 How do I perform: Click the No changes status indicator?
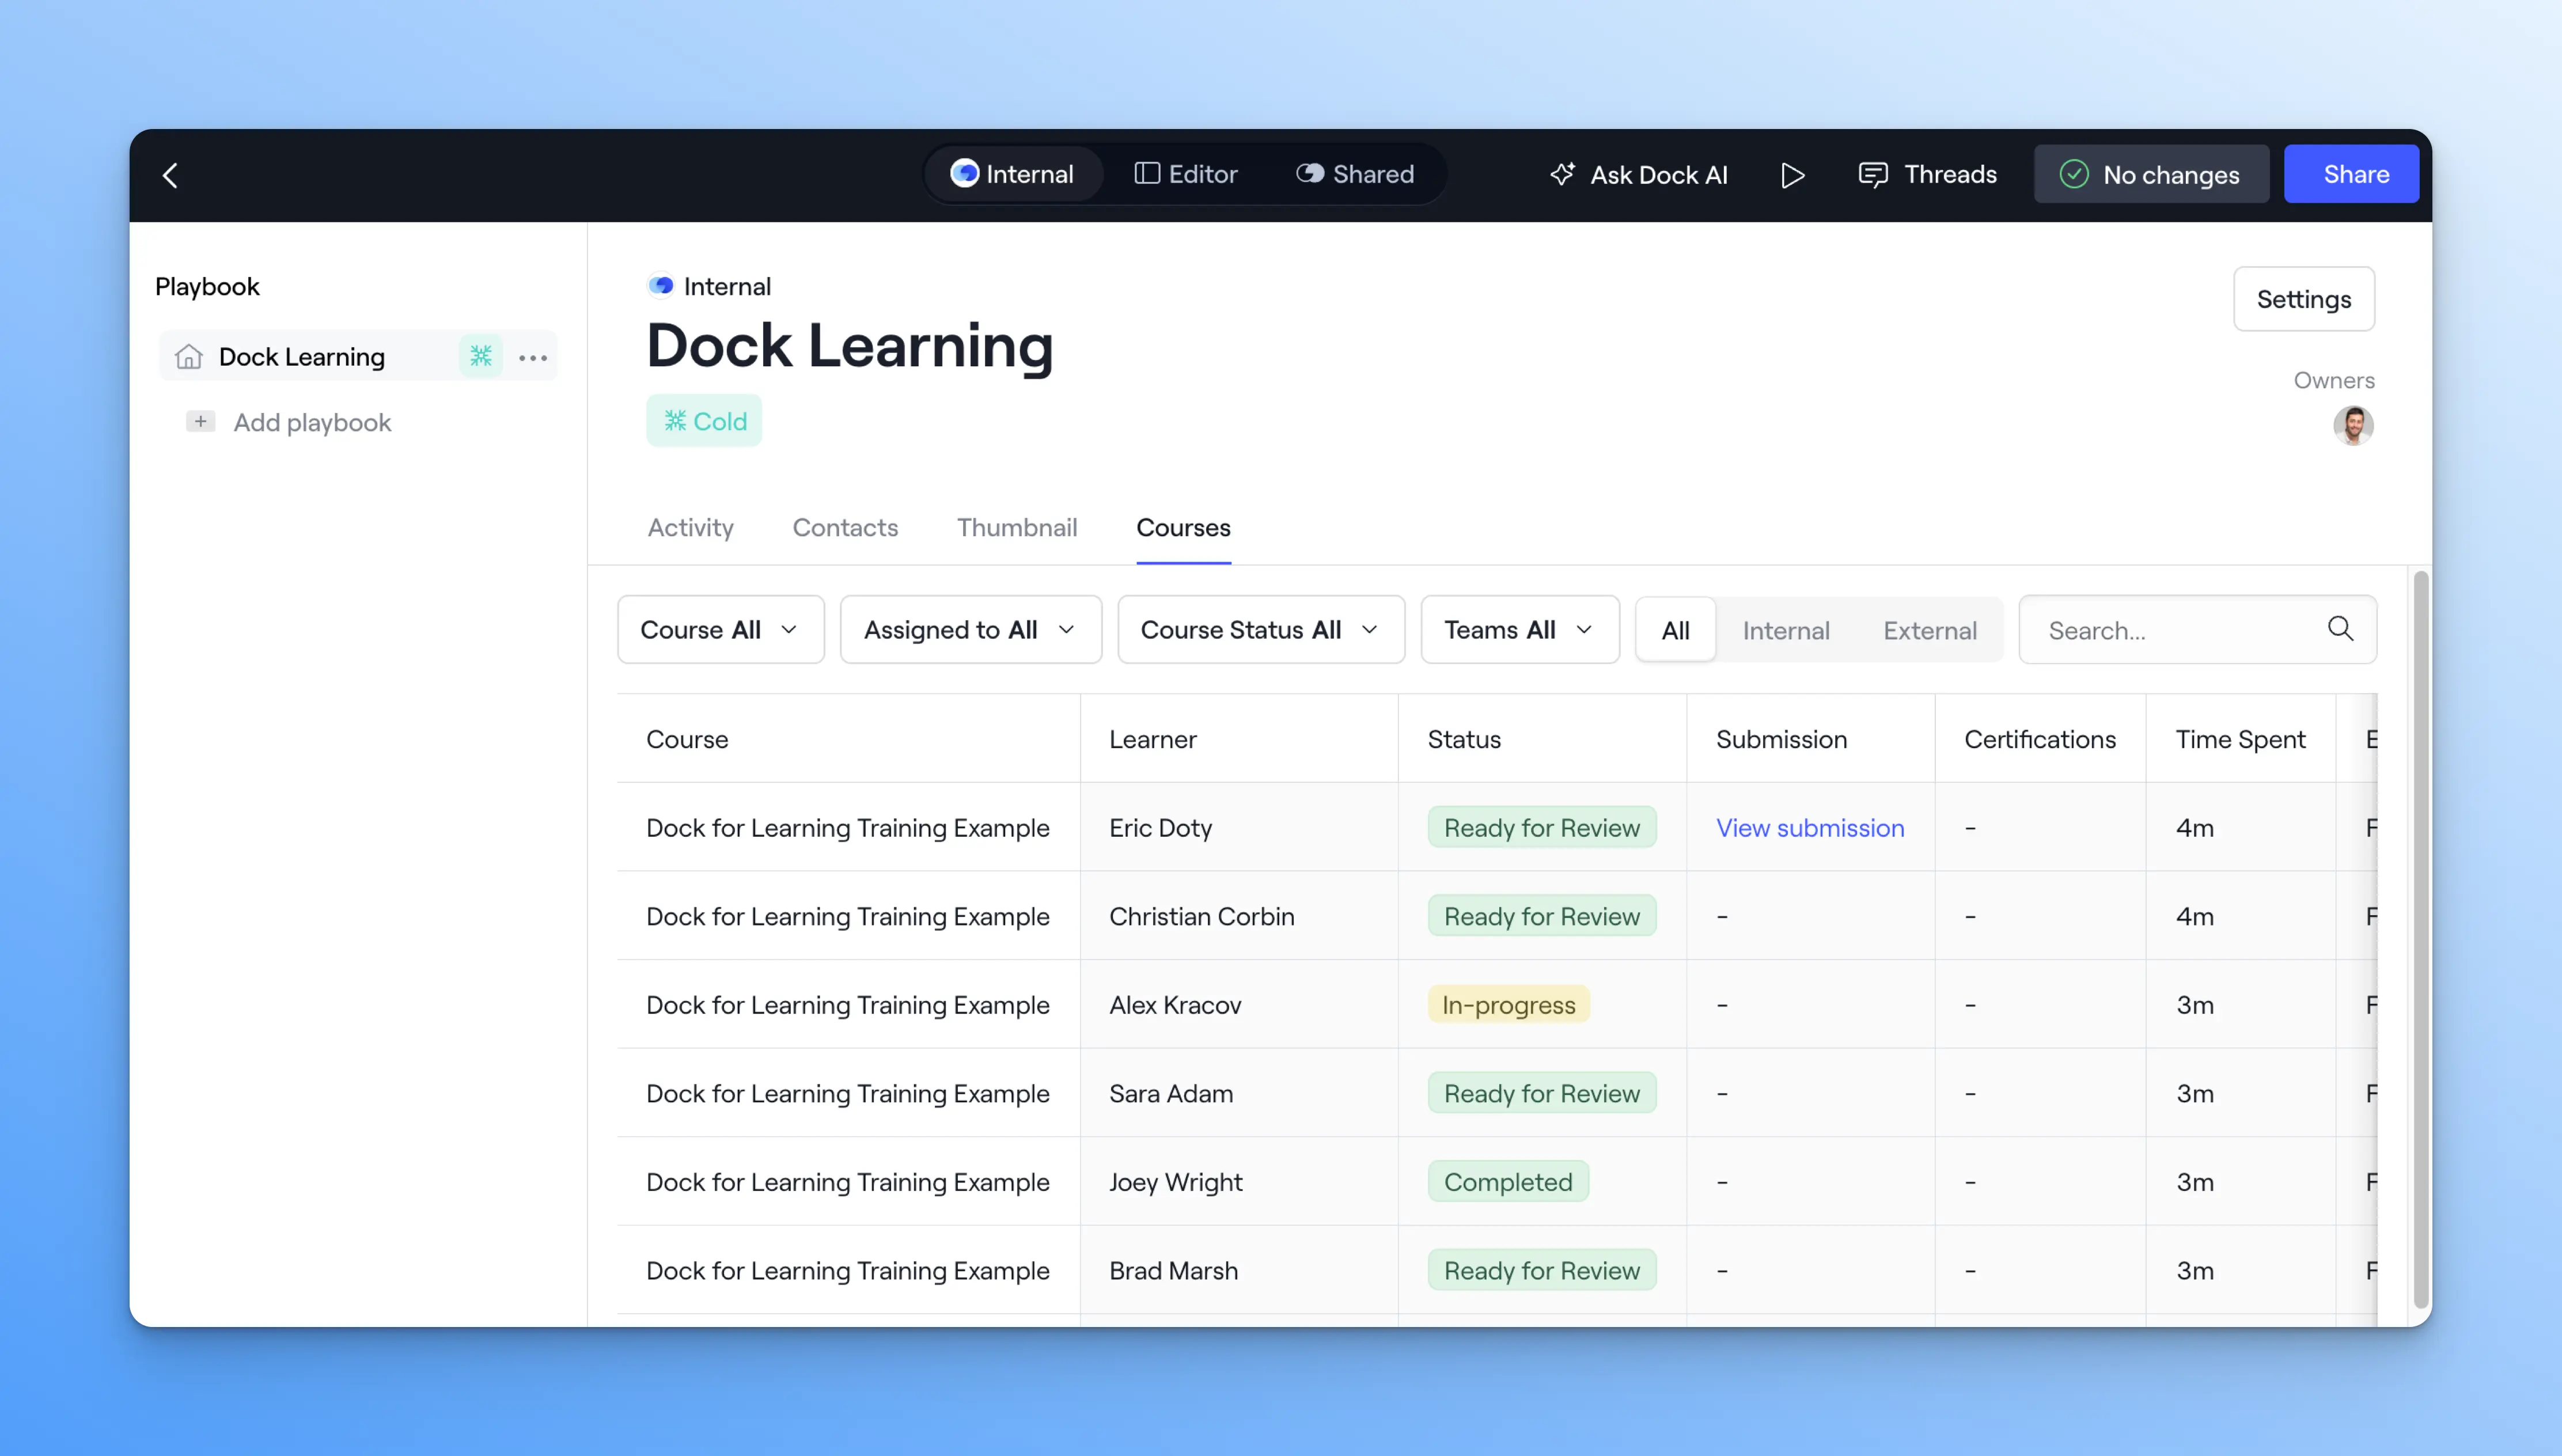coord(2151,175)
